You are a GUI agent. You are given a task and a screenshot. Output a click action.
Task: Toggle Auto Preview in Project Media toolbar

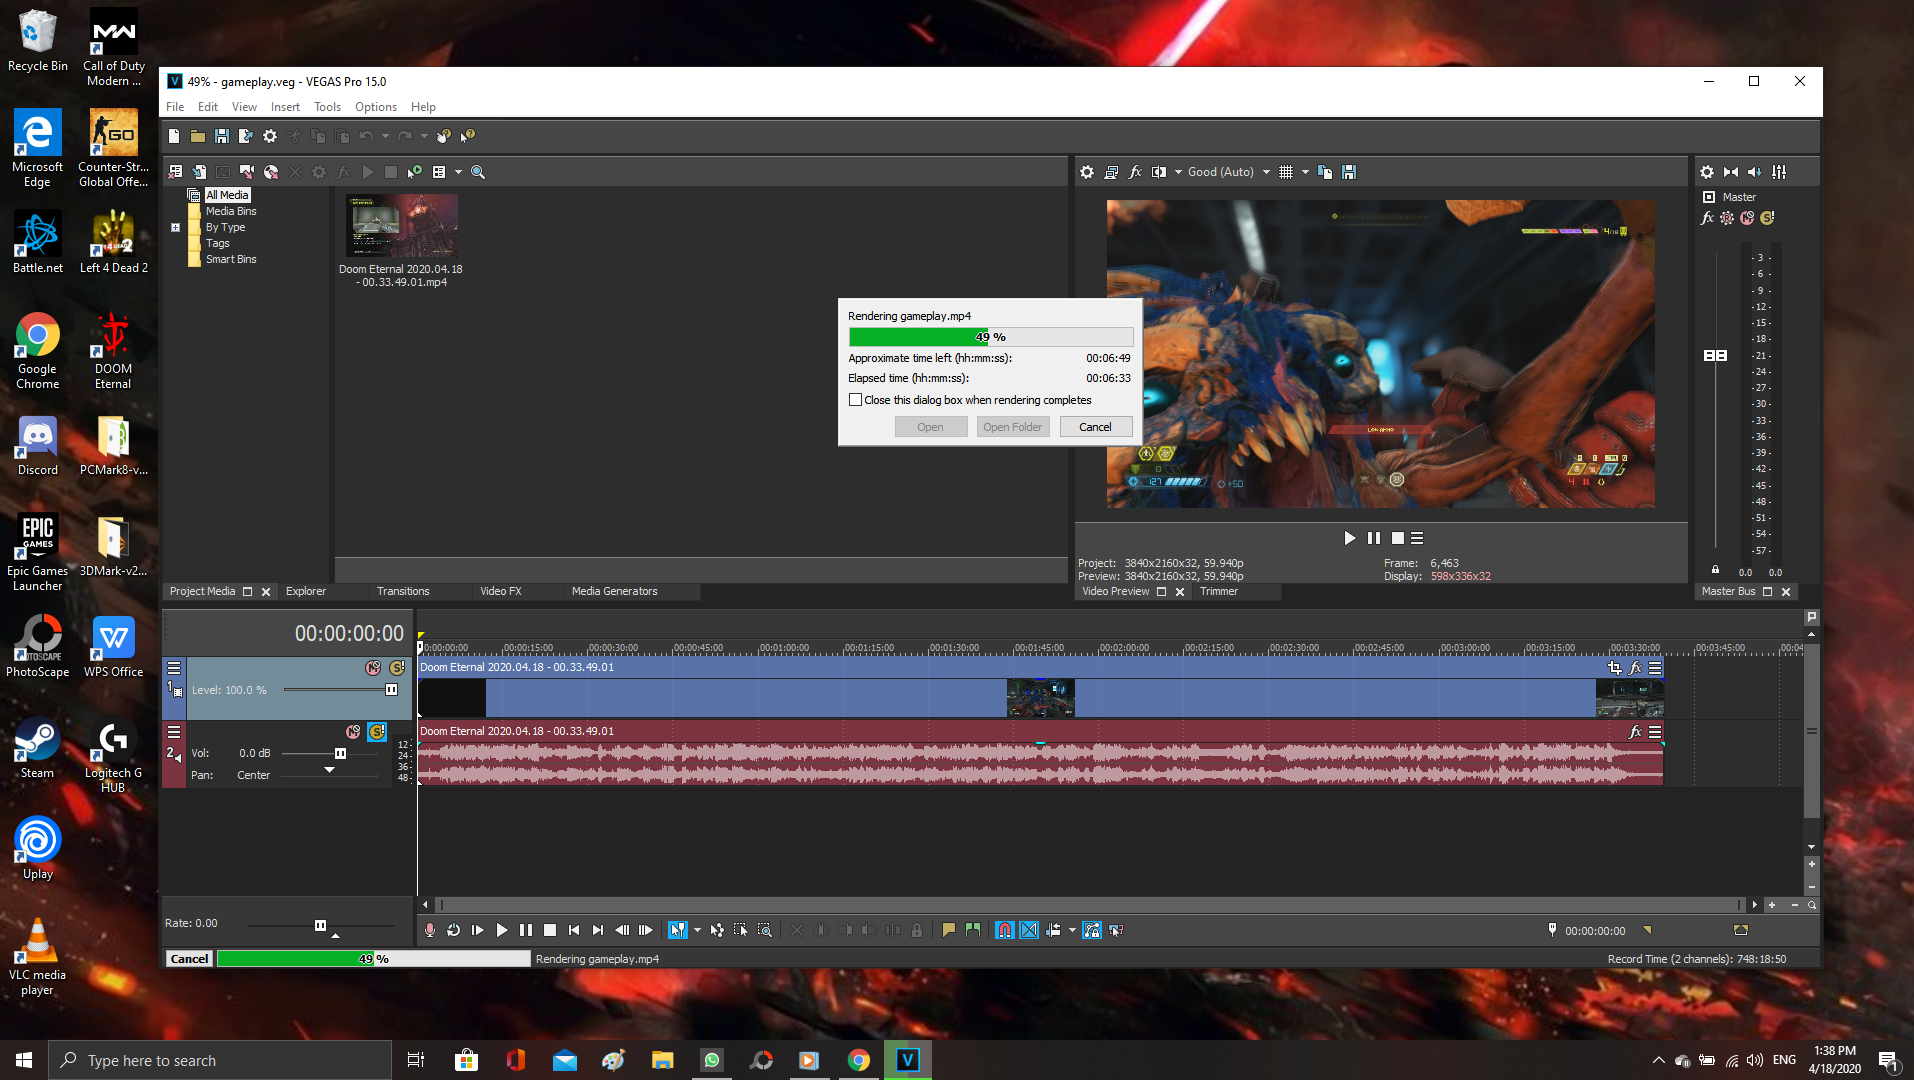point(415,172)
